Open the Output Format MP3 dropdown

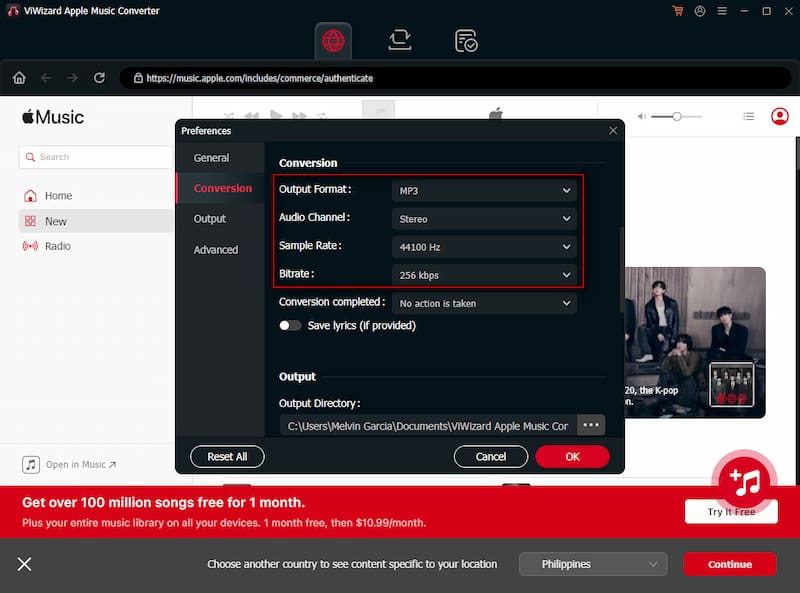click(x=485, y=190)
